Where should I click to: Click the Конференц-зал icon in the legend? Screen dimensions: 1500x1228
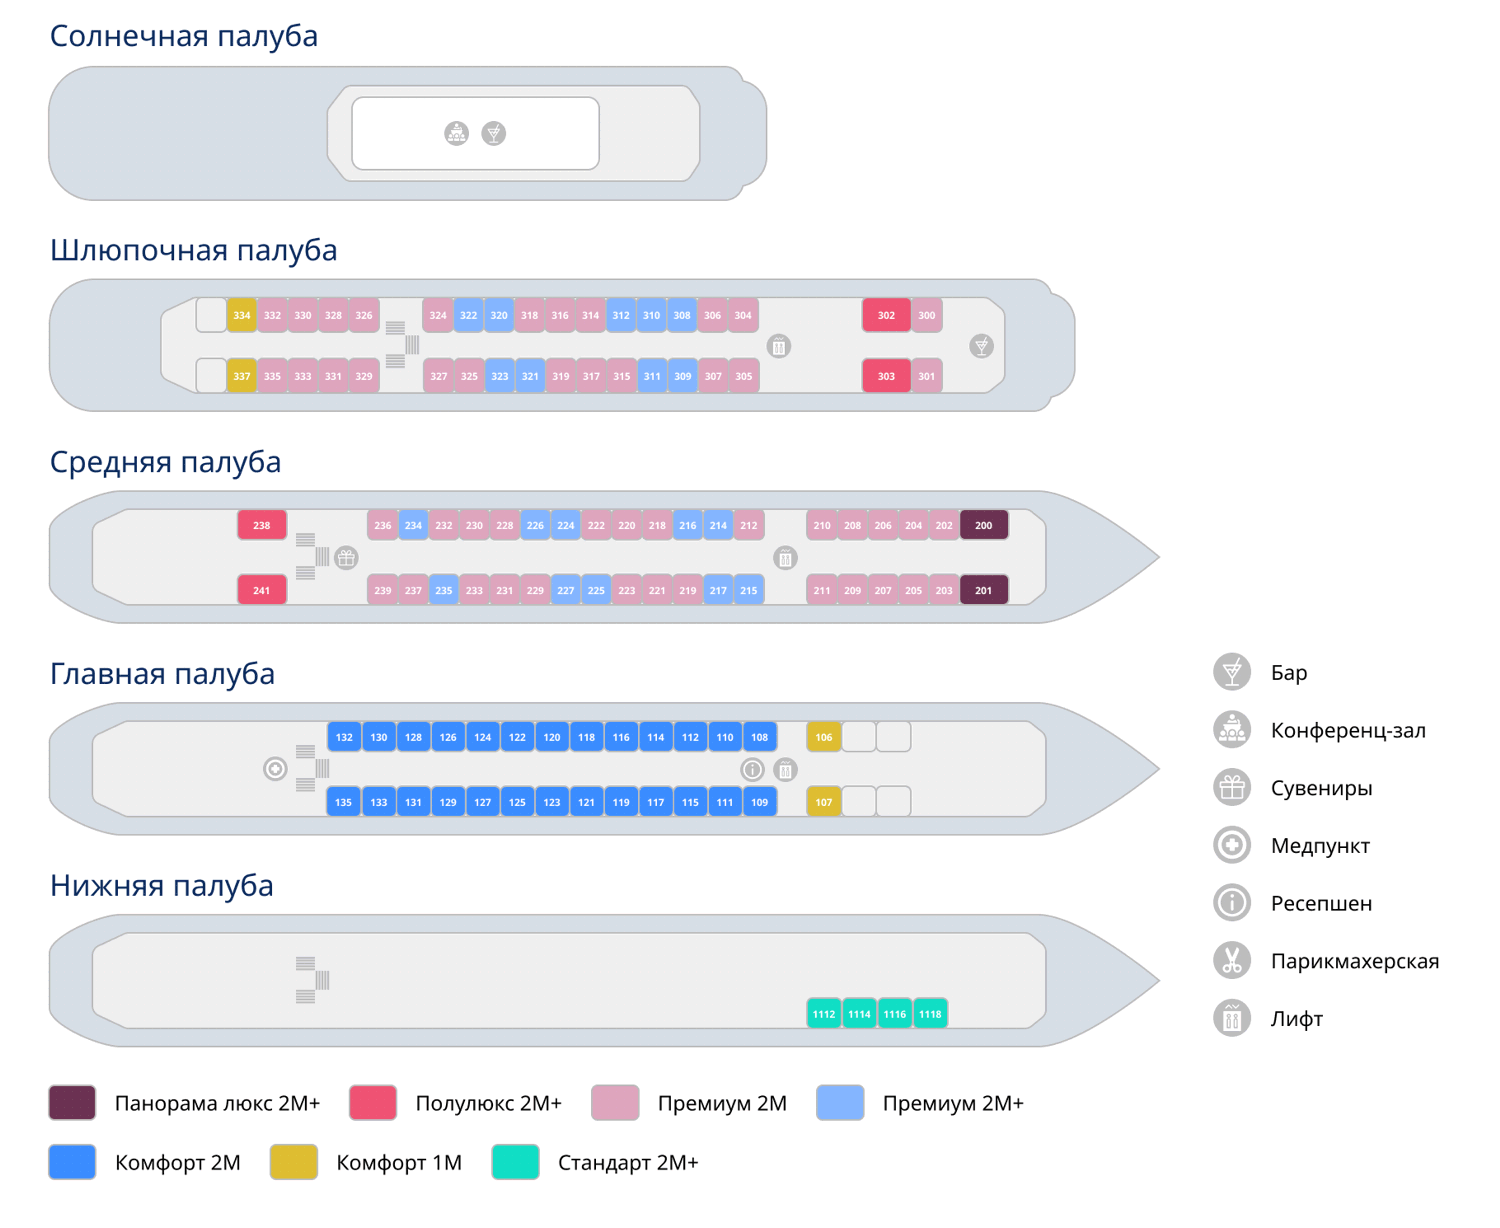[1232, 730]
